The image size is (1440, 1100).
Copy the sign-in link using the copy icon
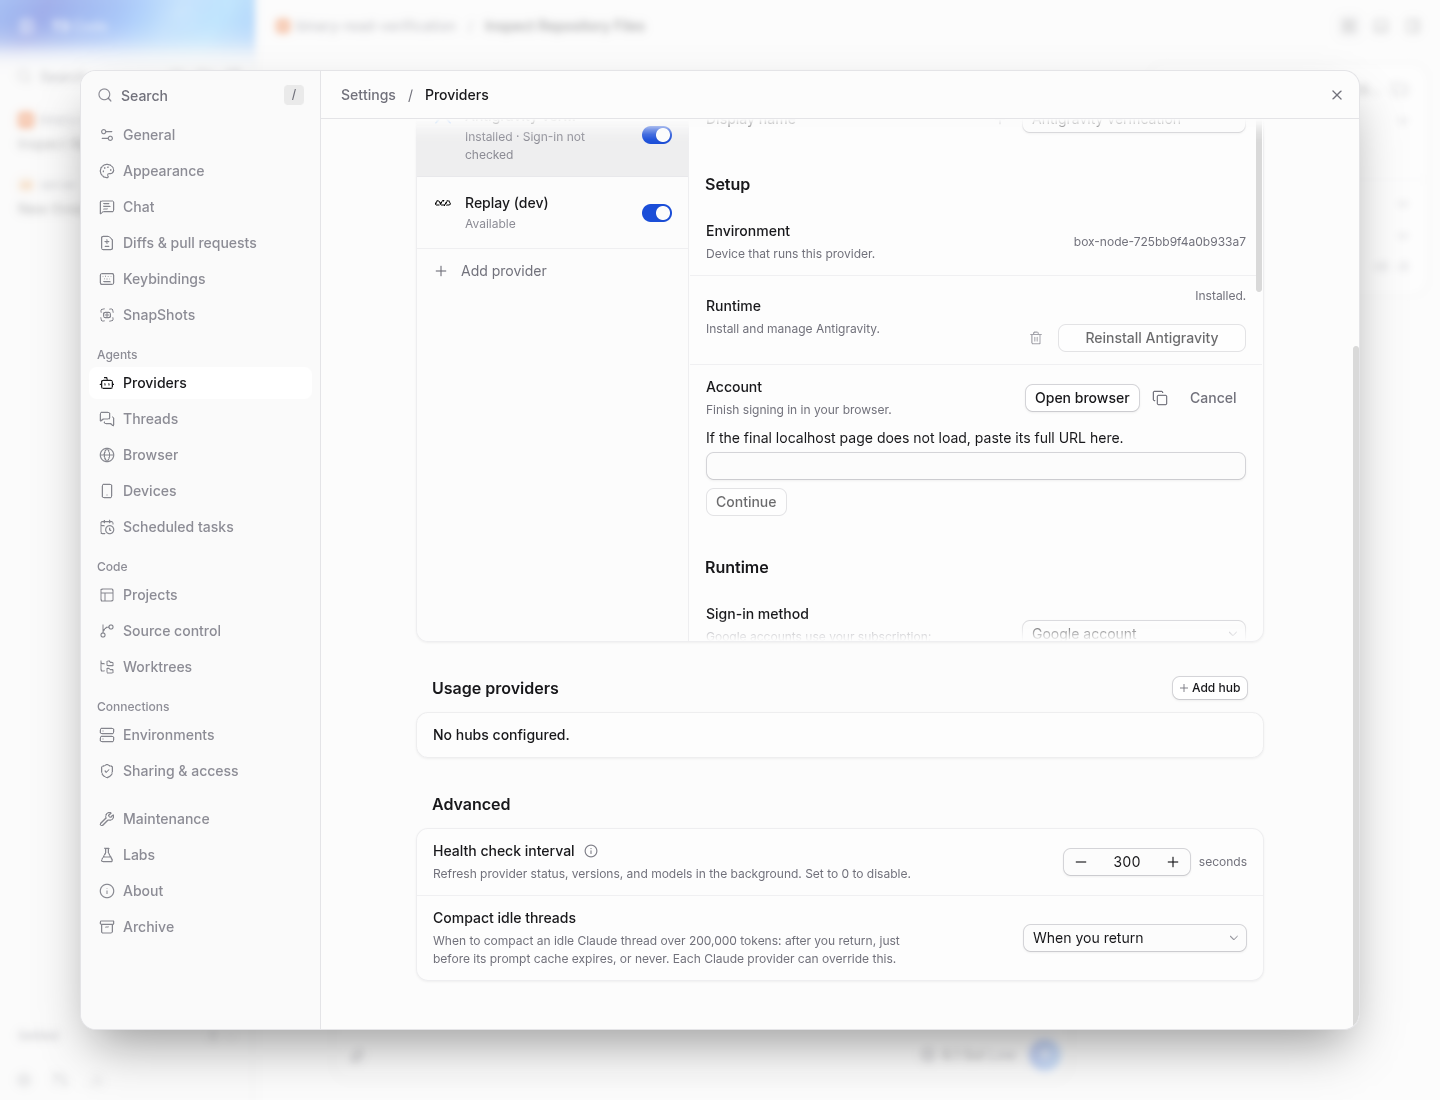(1160, 398)
